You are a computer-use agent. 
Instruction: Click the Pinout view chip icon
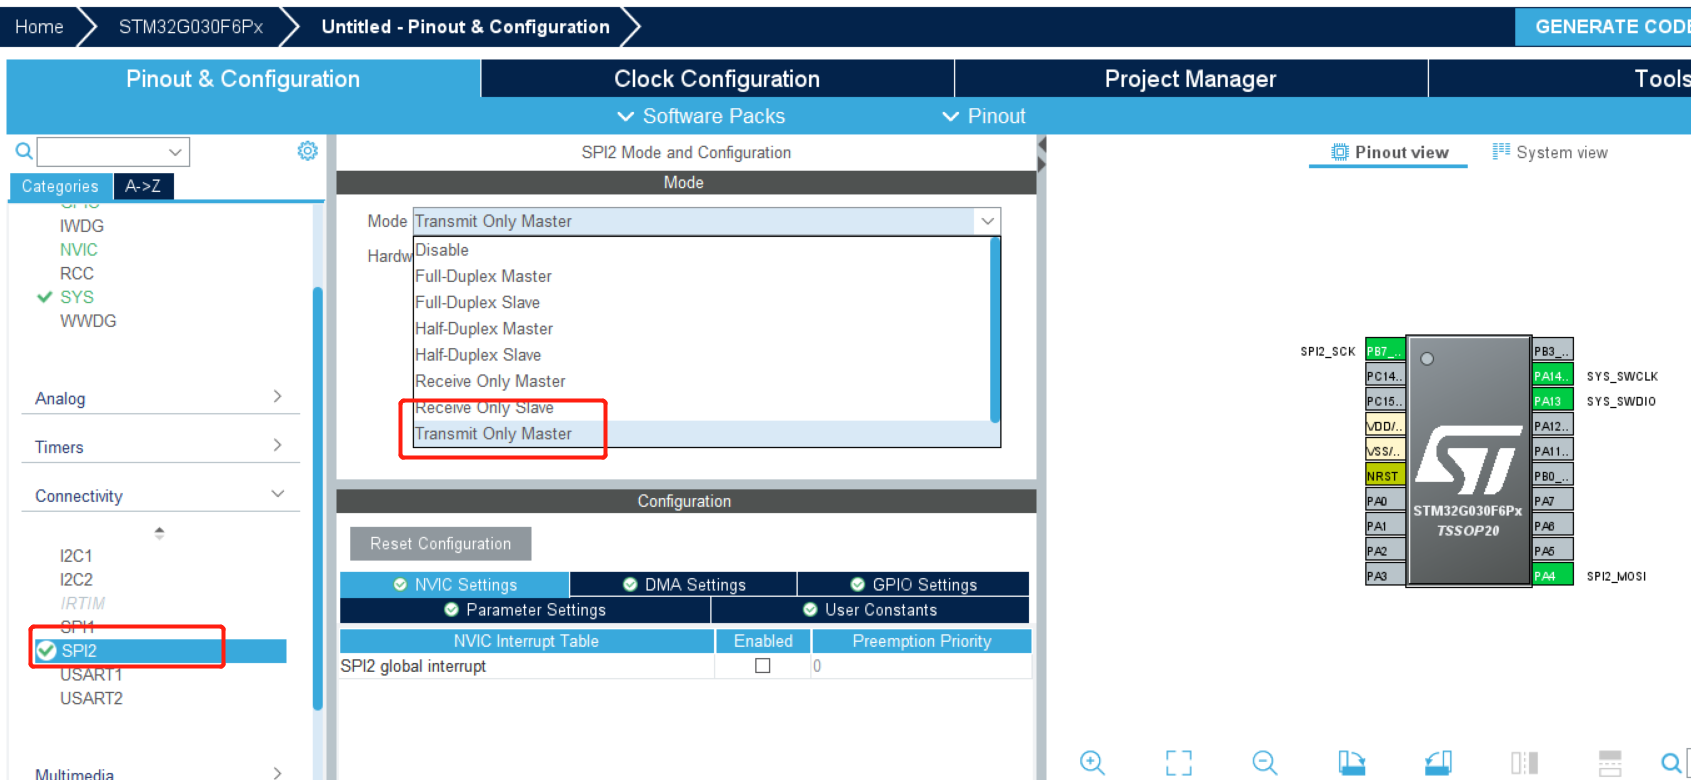click(x=1340, y=152)
